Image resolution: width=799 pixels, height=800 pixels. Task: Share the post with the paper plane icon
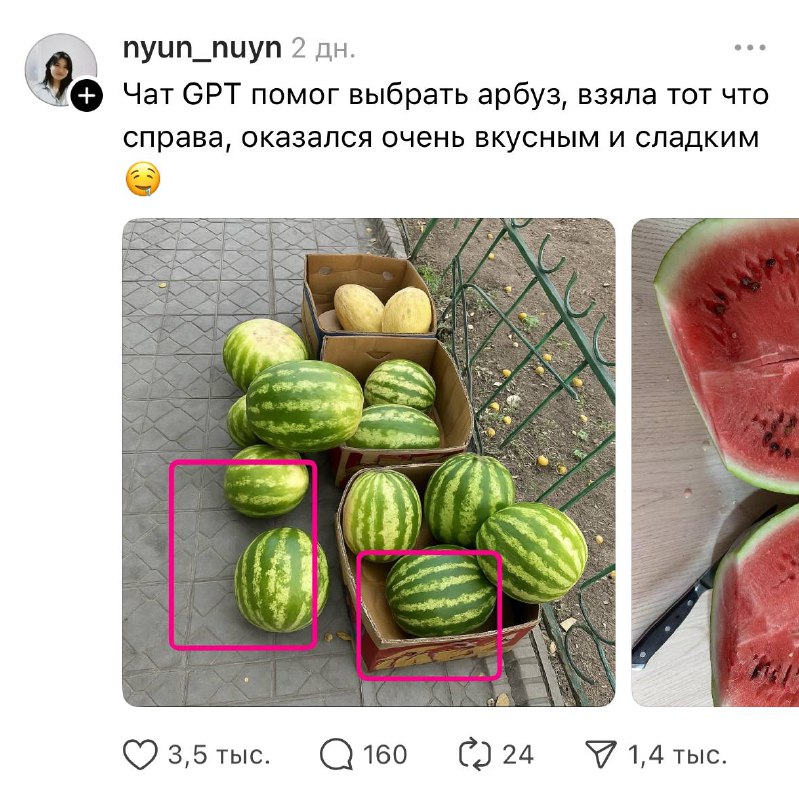pos(601,755)
